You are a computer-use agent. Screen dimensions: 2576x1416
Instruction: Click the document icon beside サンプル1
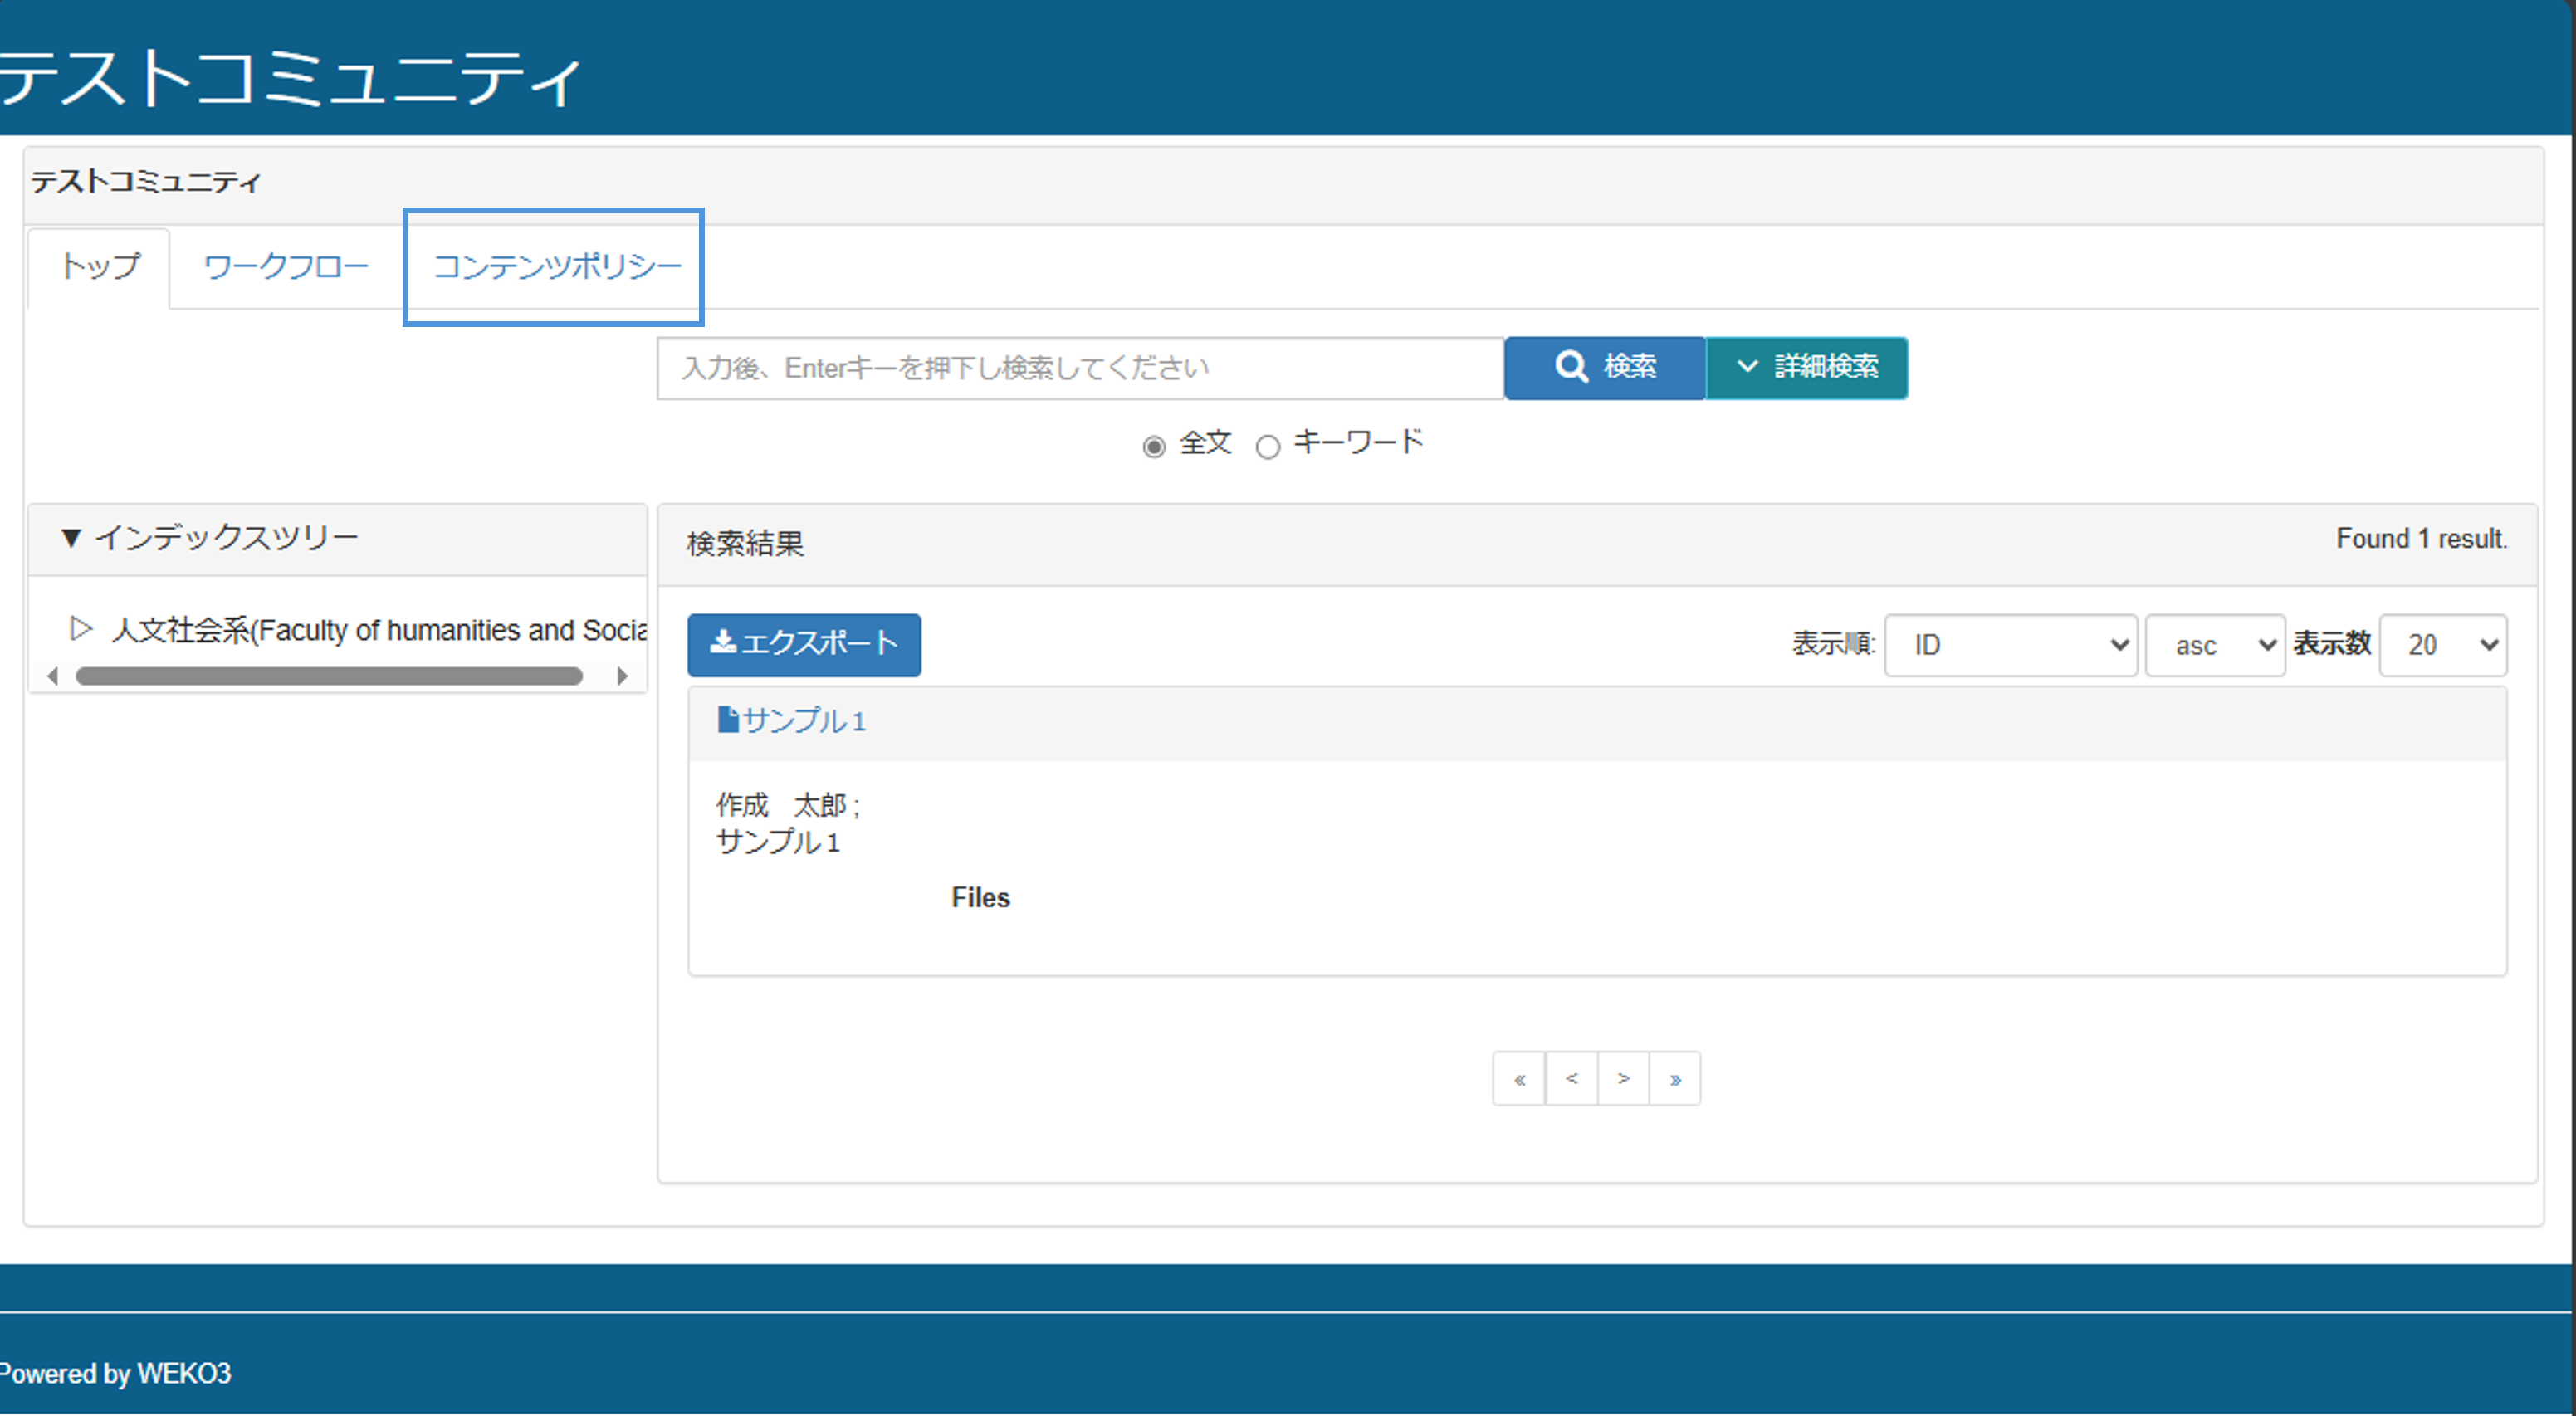(x=727, y=720)
